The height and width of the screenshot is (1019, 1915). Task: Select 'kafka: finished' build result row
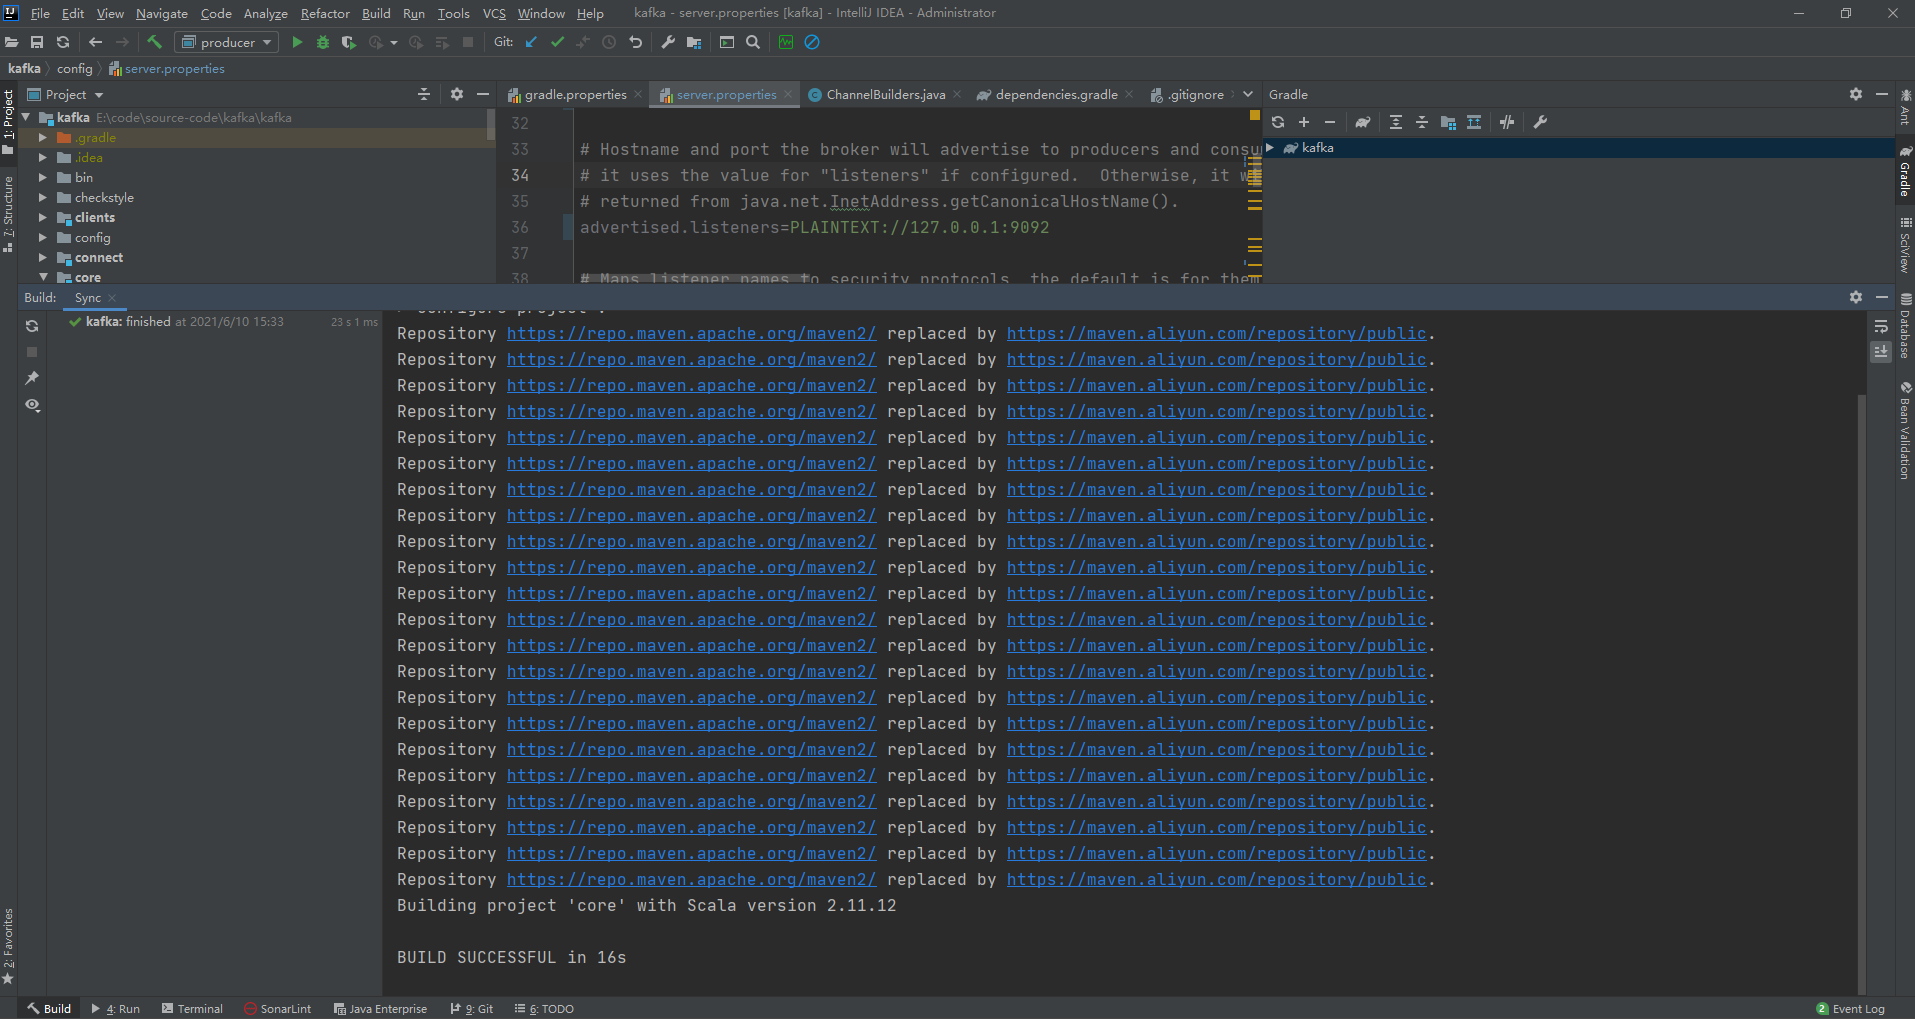[x=222, y=322]
